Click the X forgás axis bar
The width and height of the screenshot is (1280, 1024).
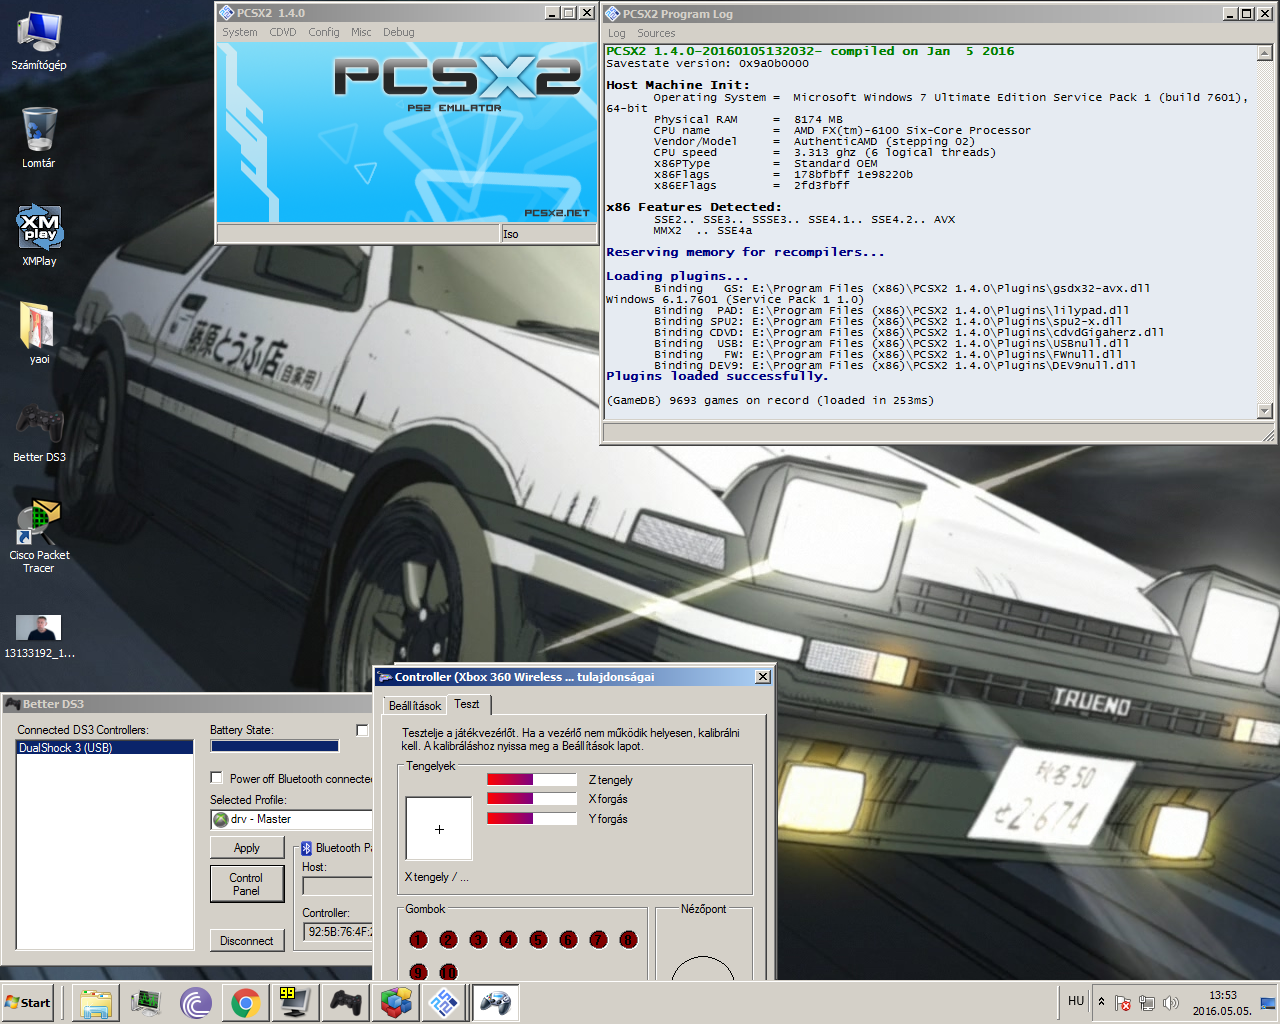coord(532,798)
